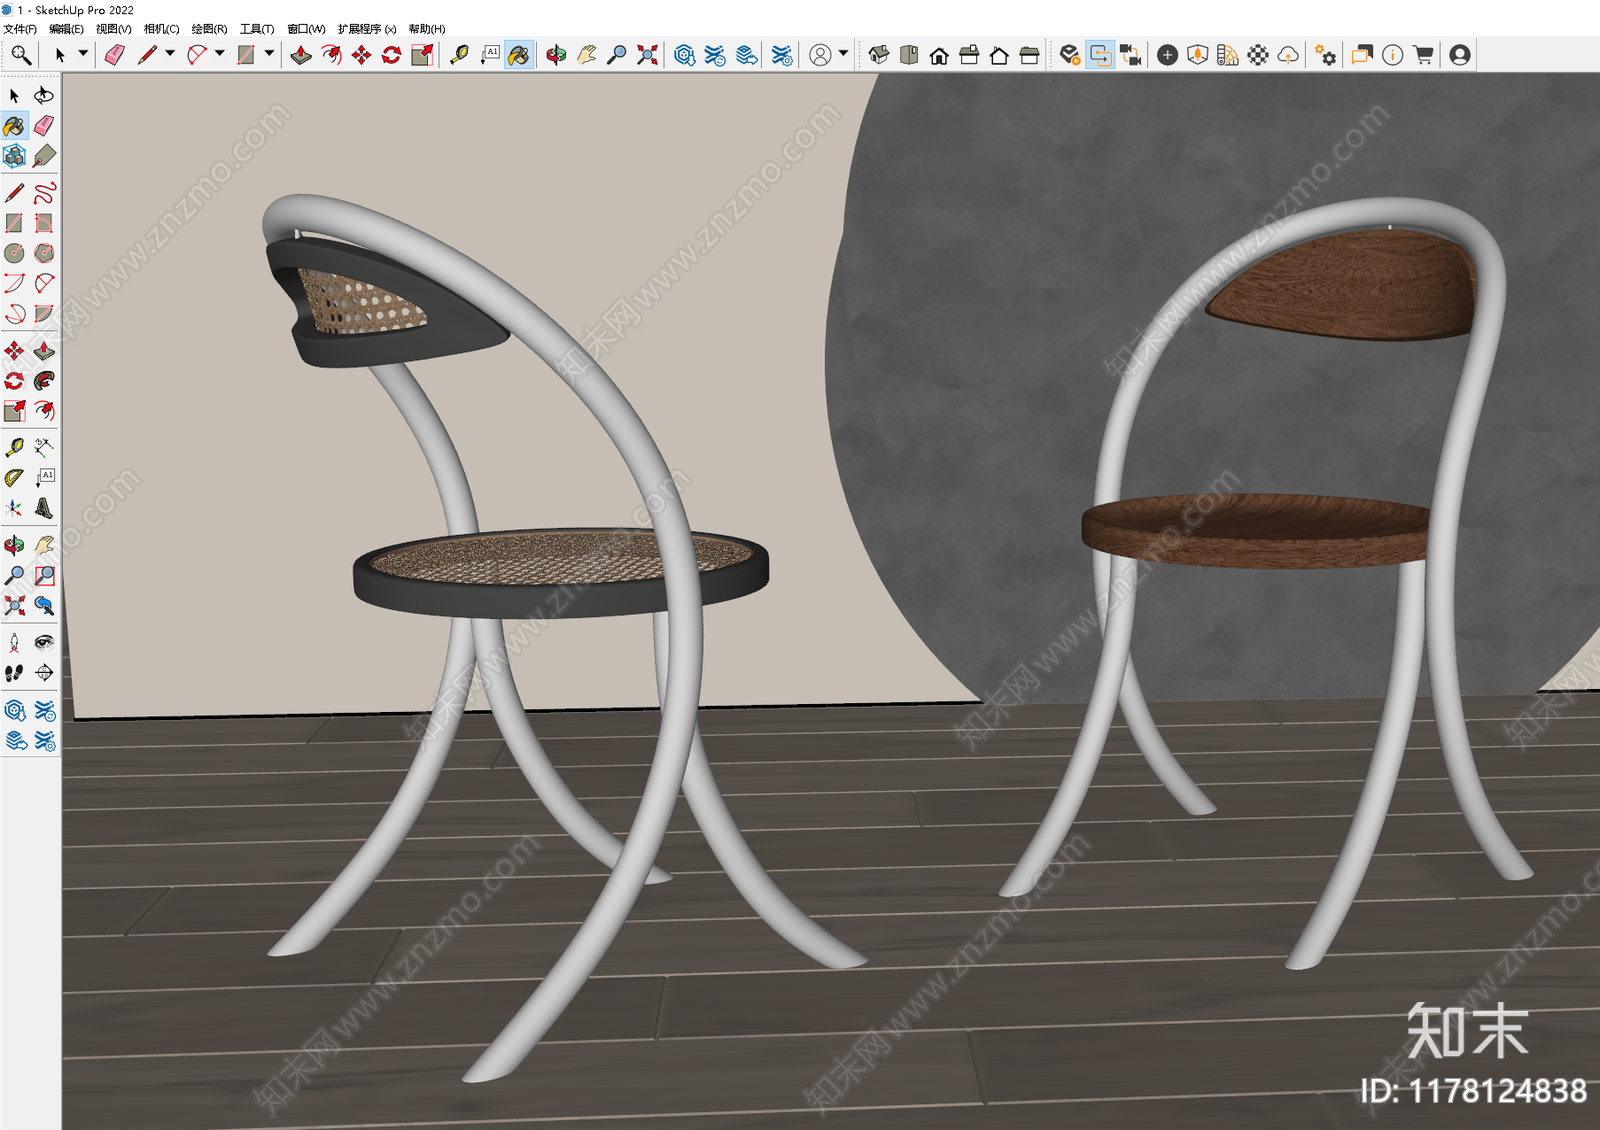1600x1130 pixels.
Task: Select the Section Plane tool
Action: point(44,672)
